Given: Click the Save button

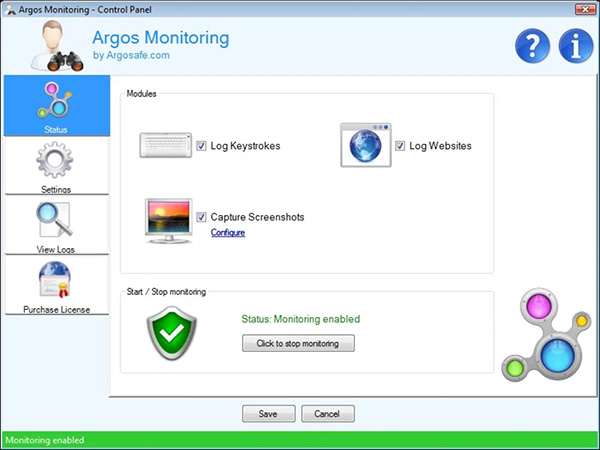Looking at the screenshot, I should [267, 414].
